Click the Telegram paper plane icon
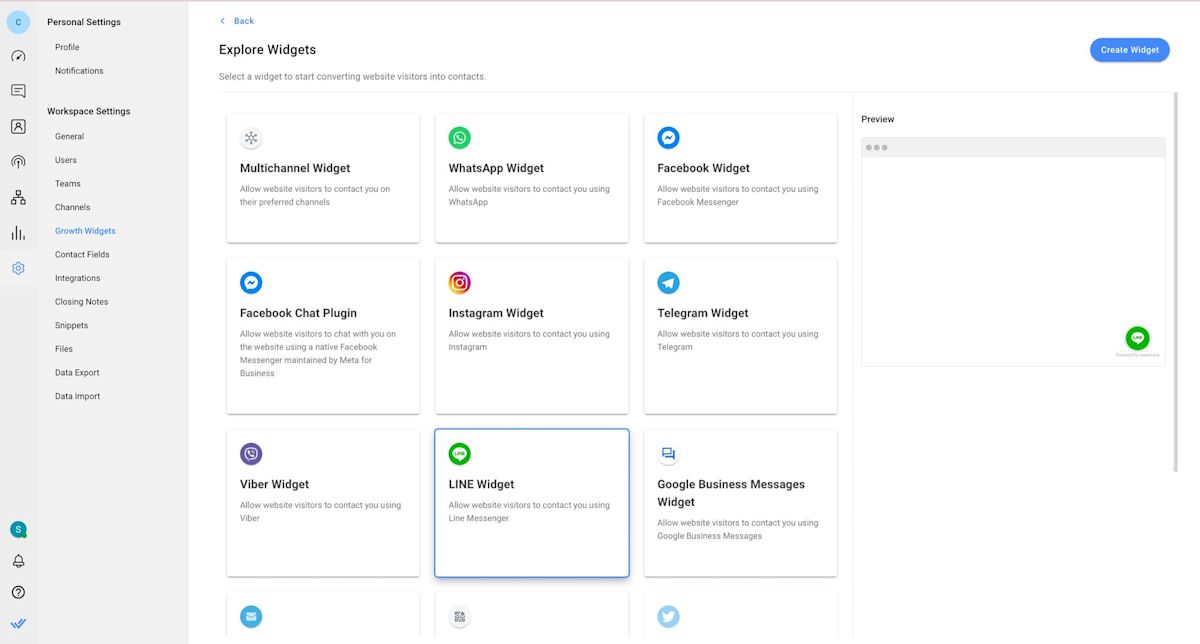The image size is (1200, 644). coord(668,283)
